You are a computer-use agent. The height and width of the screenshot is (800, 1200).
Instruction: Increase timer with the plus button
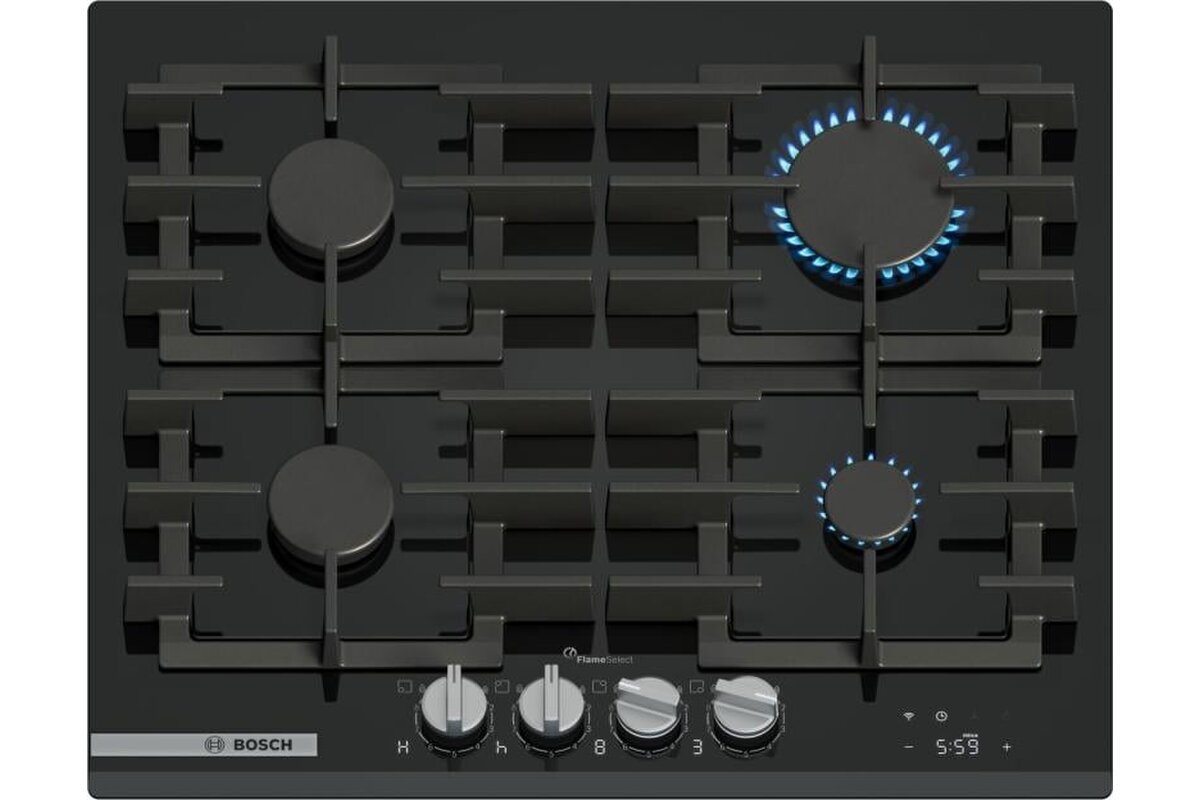click(x=1006, y=746)
